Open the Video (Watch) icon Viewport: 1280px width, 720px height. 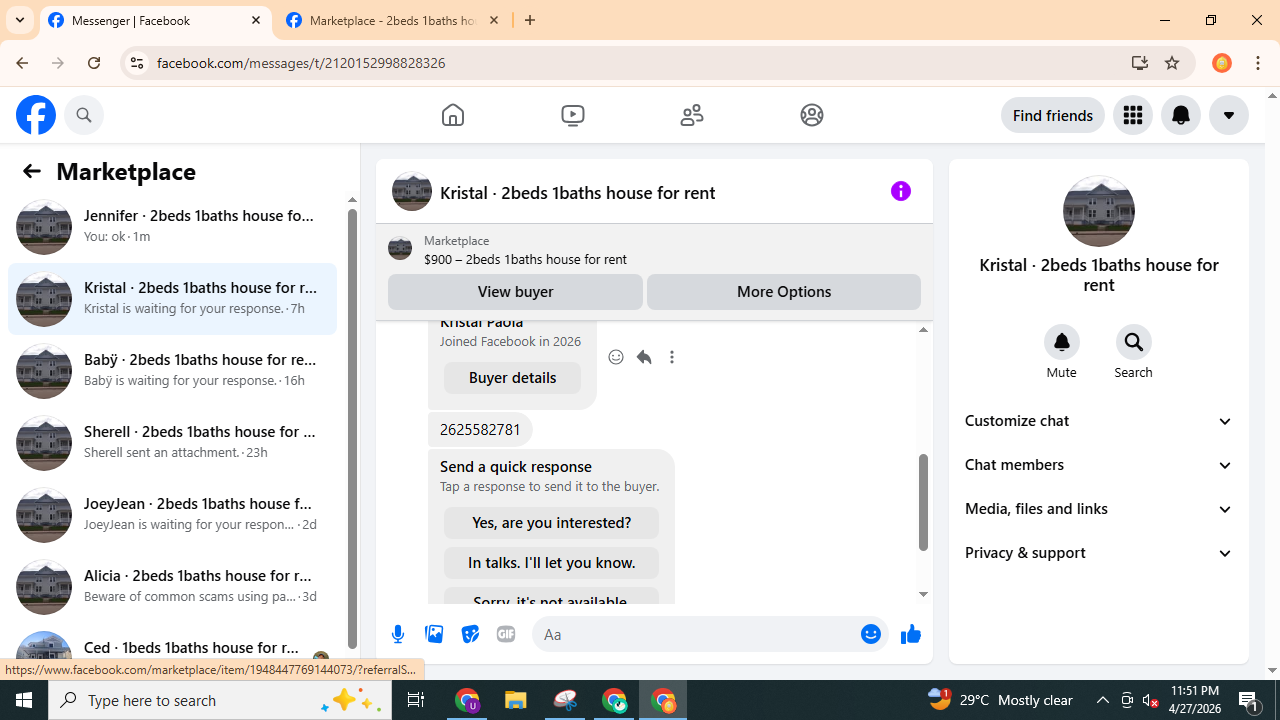[573, 115]
